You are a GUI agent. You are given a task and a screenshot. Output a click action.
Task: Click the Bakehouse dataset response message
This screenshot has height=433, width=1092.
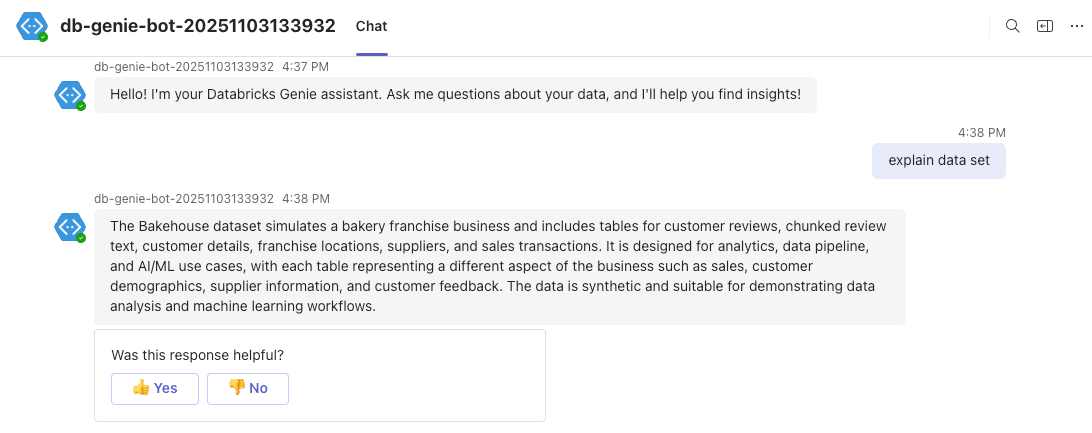pos(500,266)
